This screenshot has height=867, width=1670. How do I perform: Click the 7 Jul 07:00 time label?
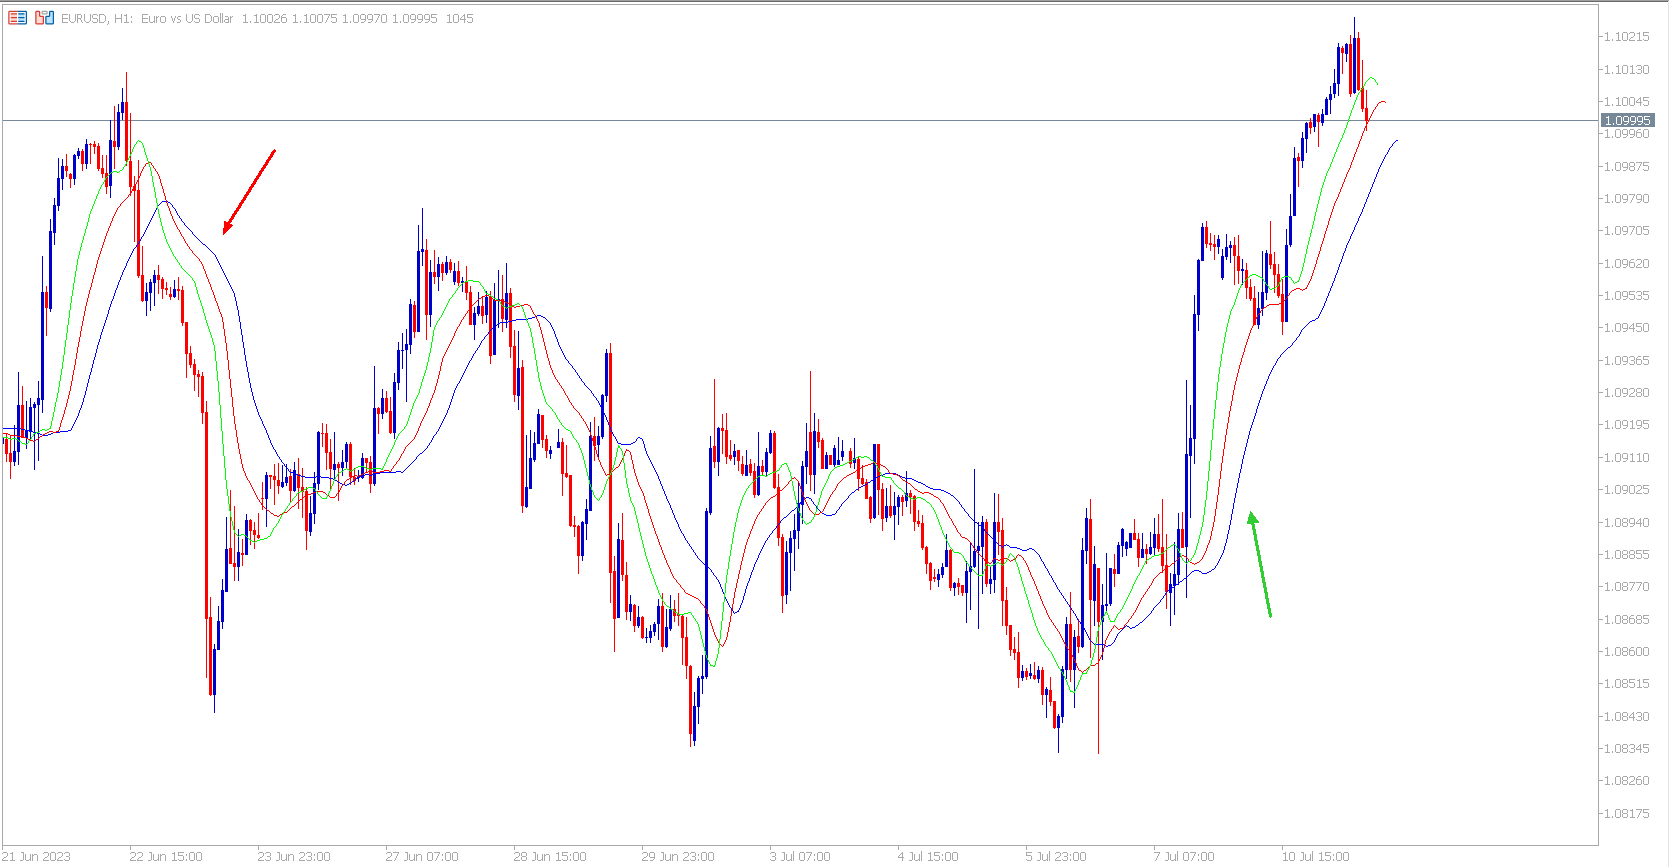point(1184,857)
